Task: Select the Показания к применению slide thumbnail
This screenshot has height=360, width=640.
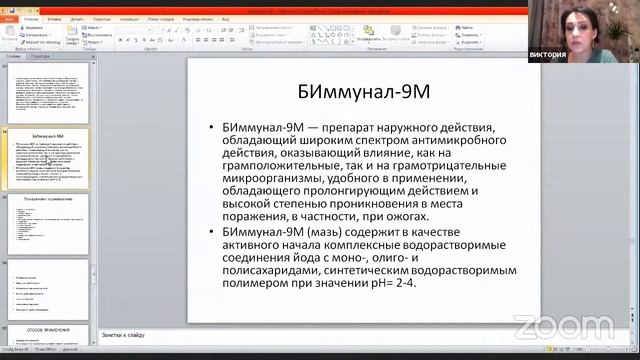Action: [x=48, y=224]
